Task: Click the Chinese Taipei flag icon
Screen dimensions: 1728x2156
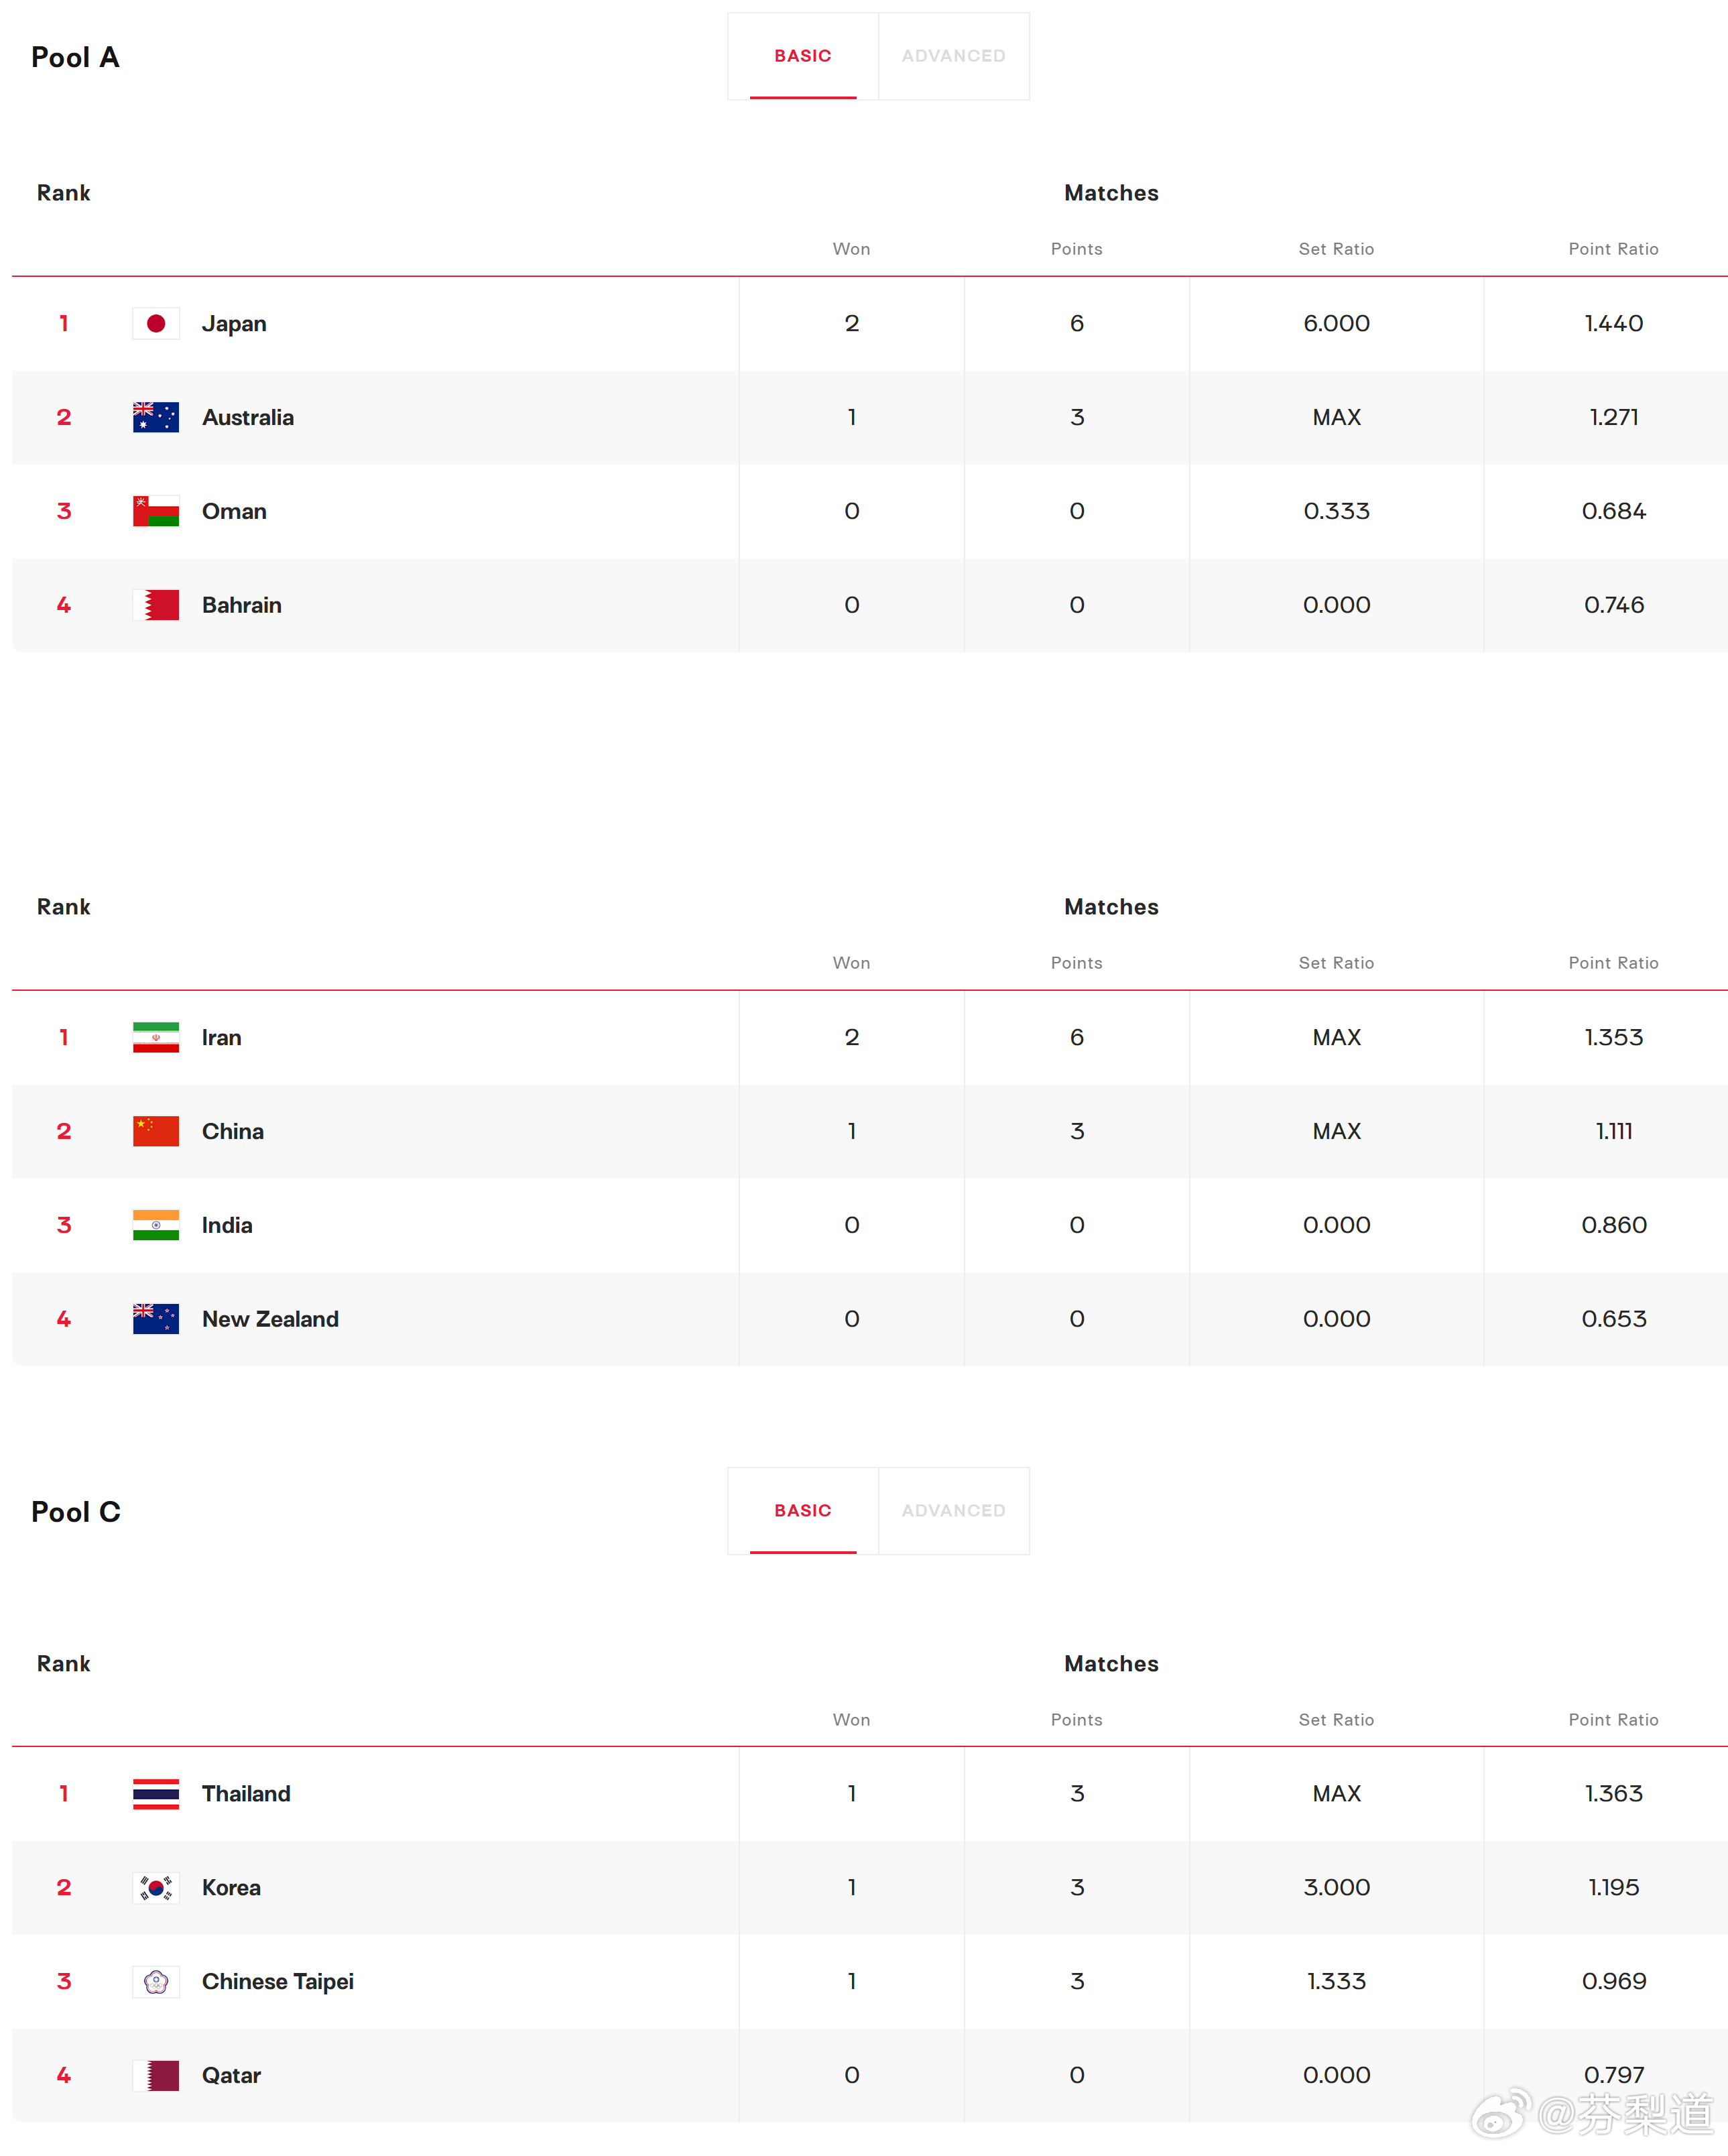Action: coord(156,1981)
